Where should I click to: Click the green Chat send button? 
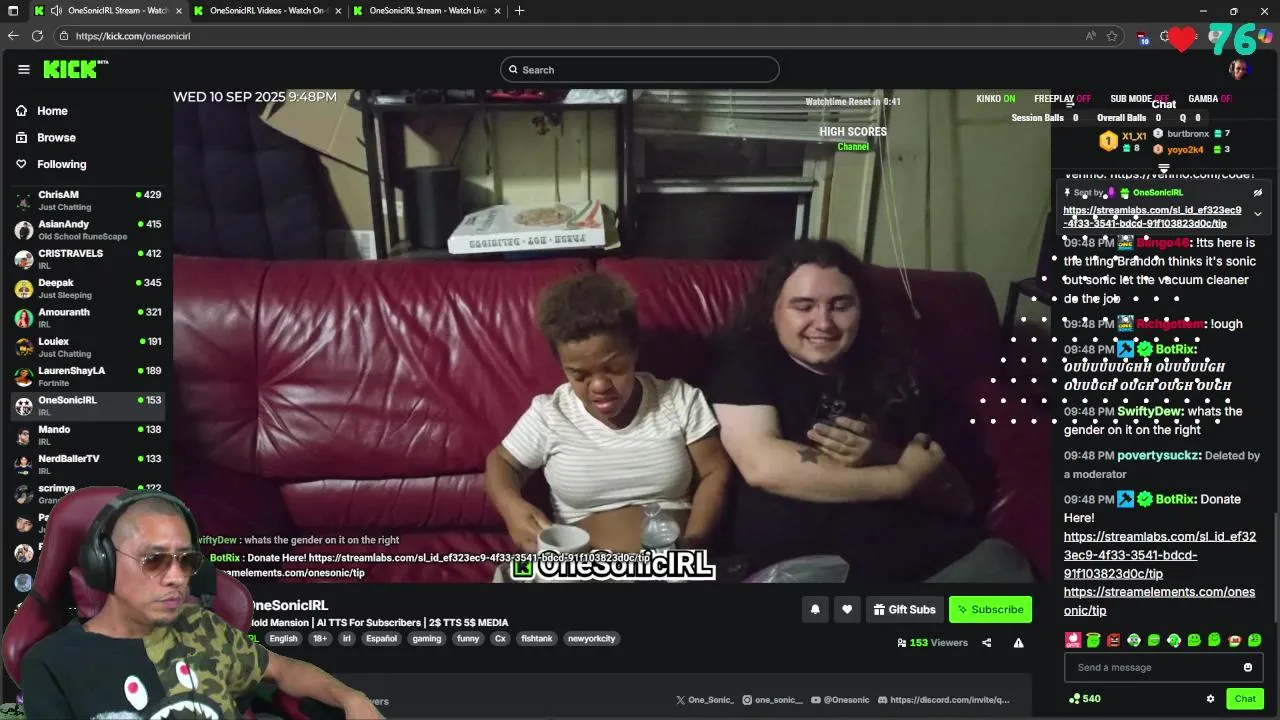click(x=1245, y=699)
